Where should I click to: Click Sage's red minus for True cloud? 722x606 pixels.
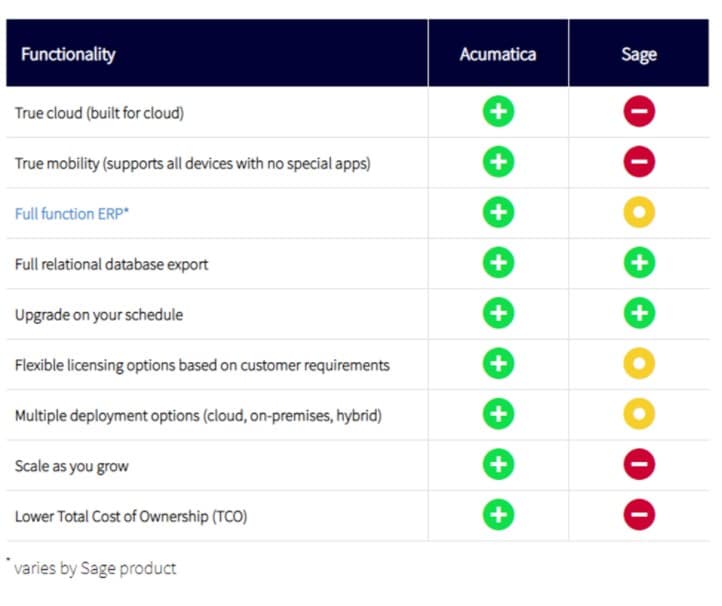click(639, 111)
